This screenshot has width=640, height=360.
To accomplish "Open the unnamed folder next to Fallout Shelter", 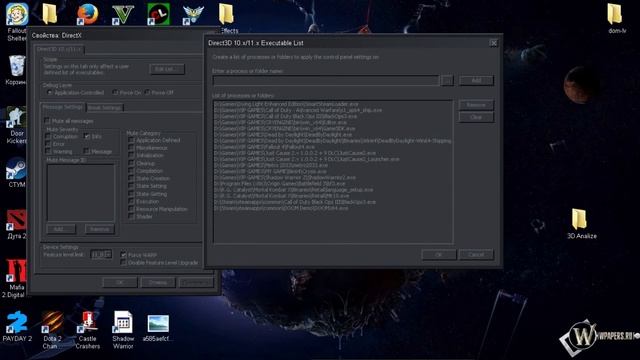I will [x=50, y=14].
